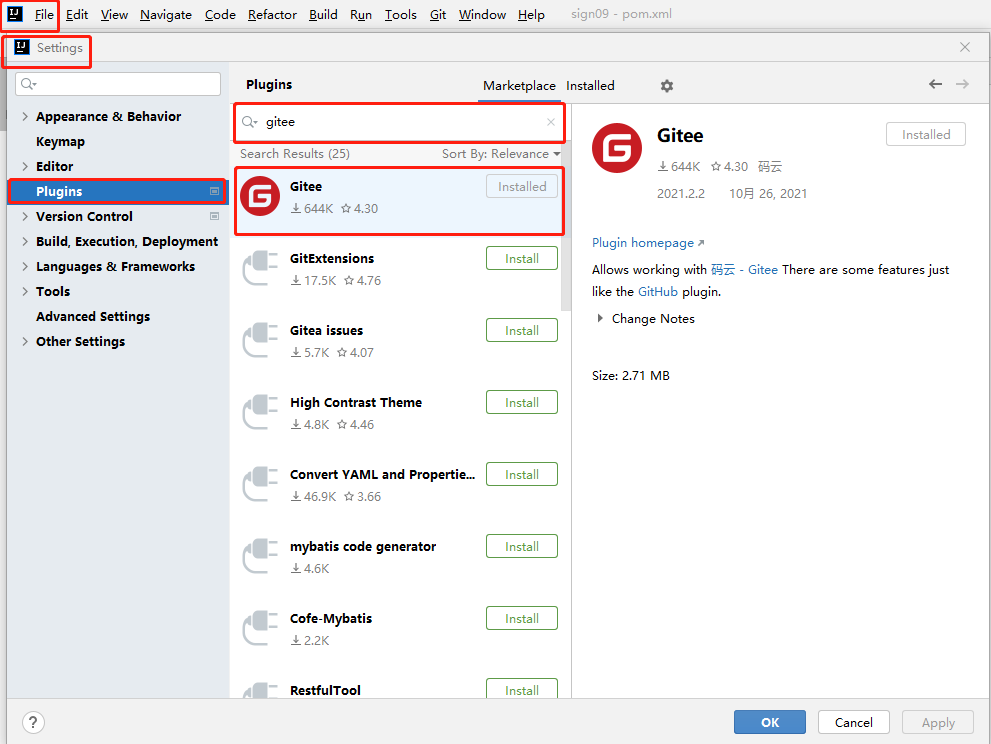Click the project-level marker beside Plugins
The width and height of the screenshot is (991, 744).
click(214, 191)
